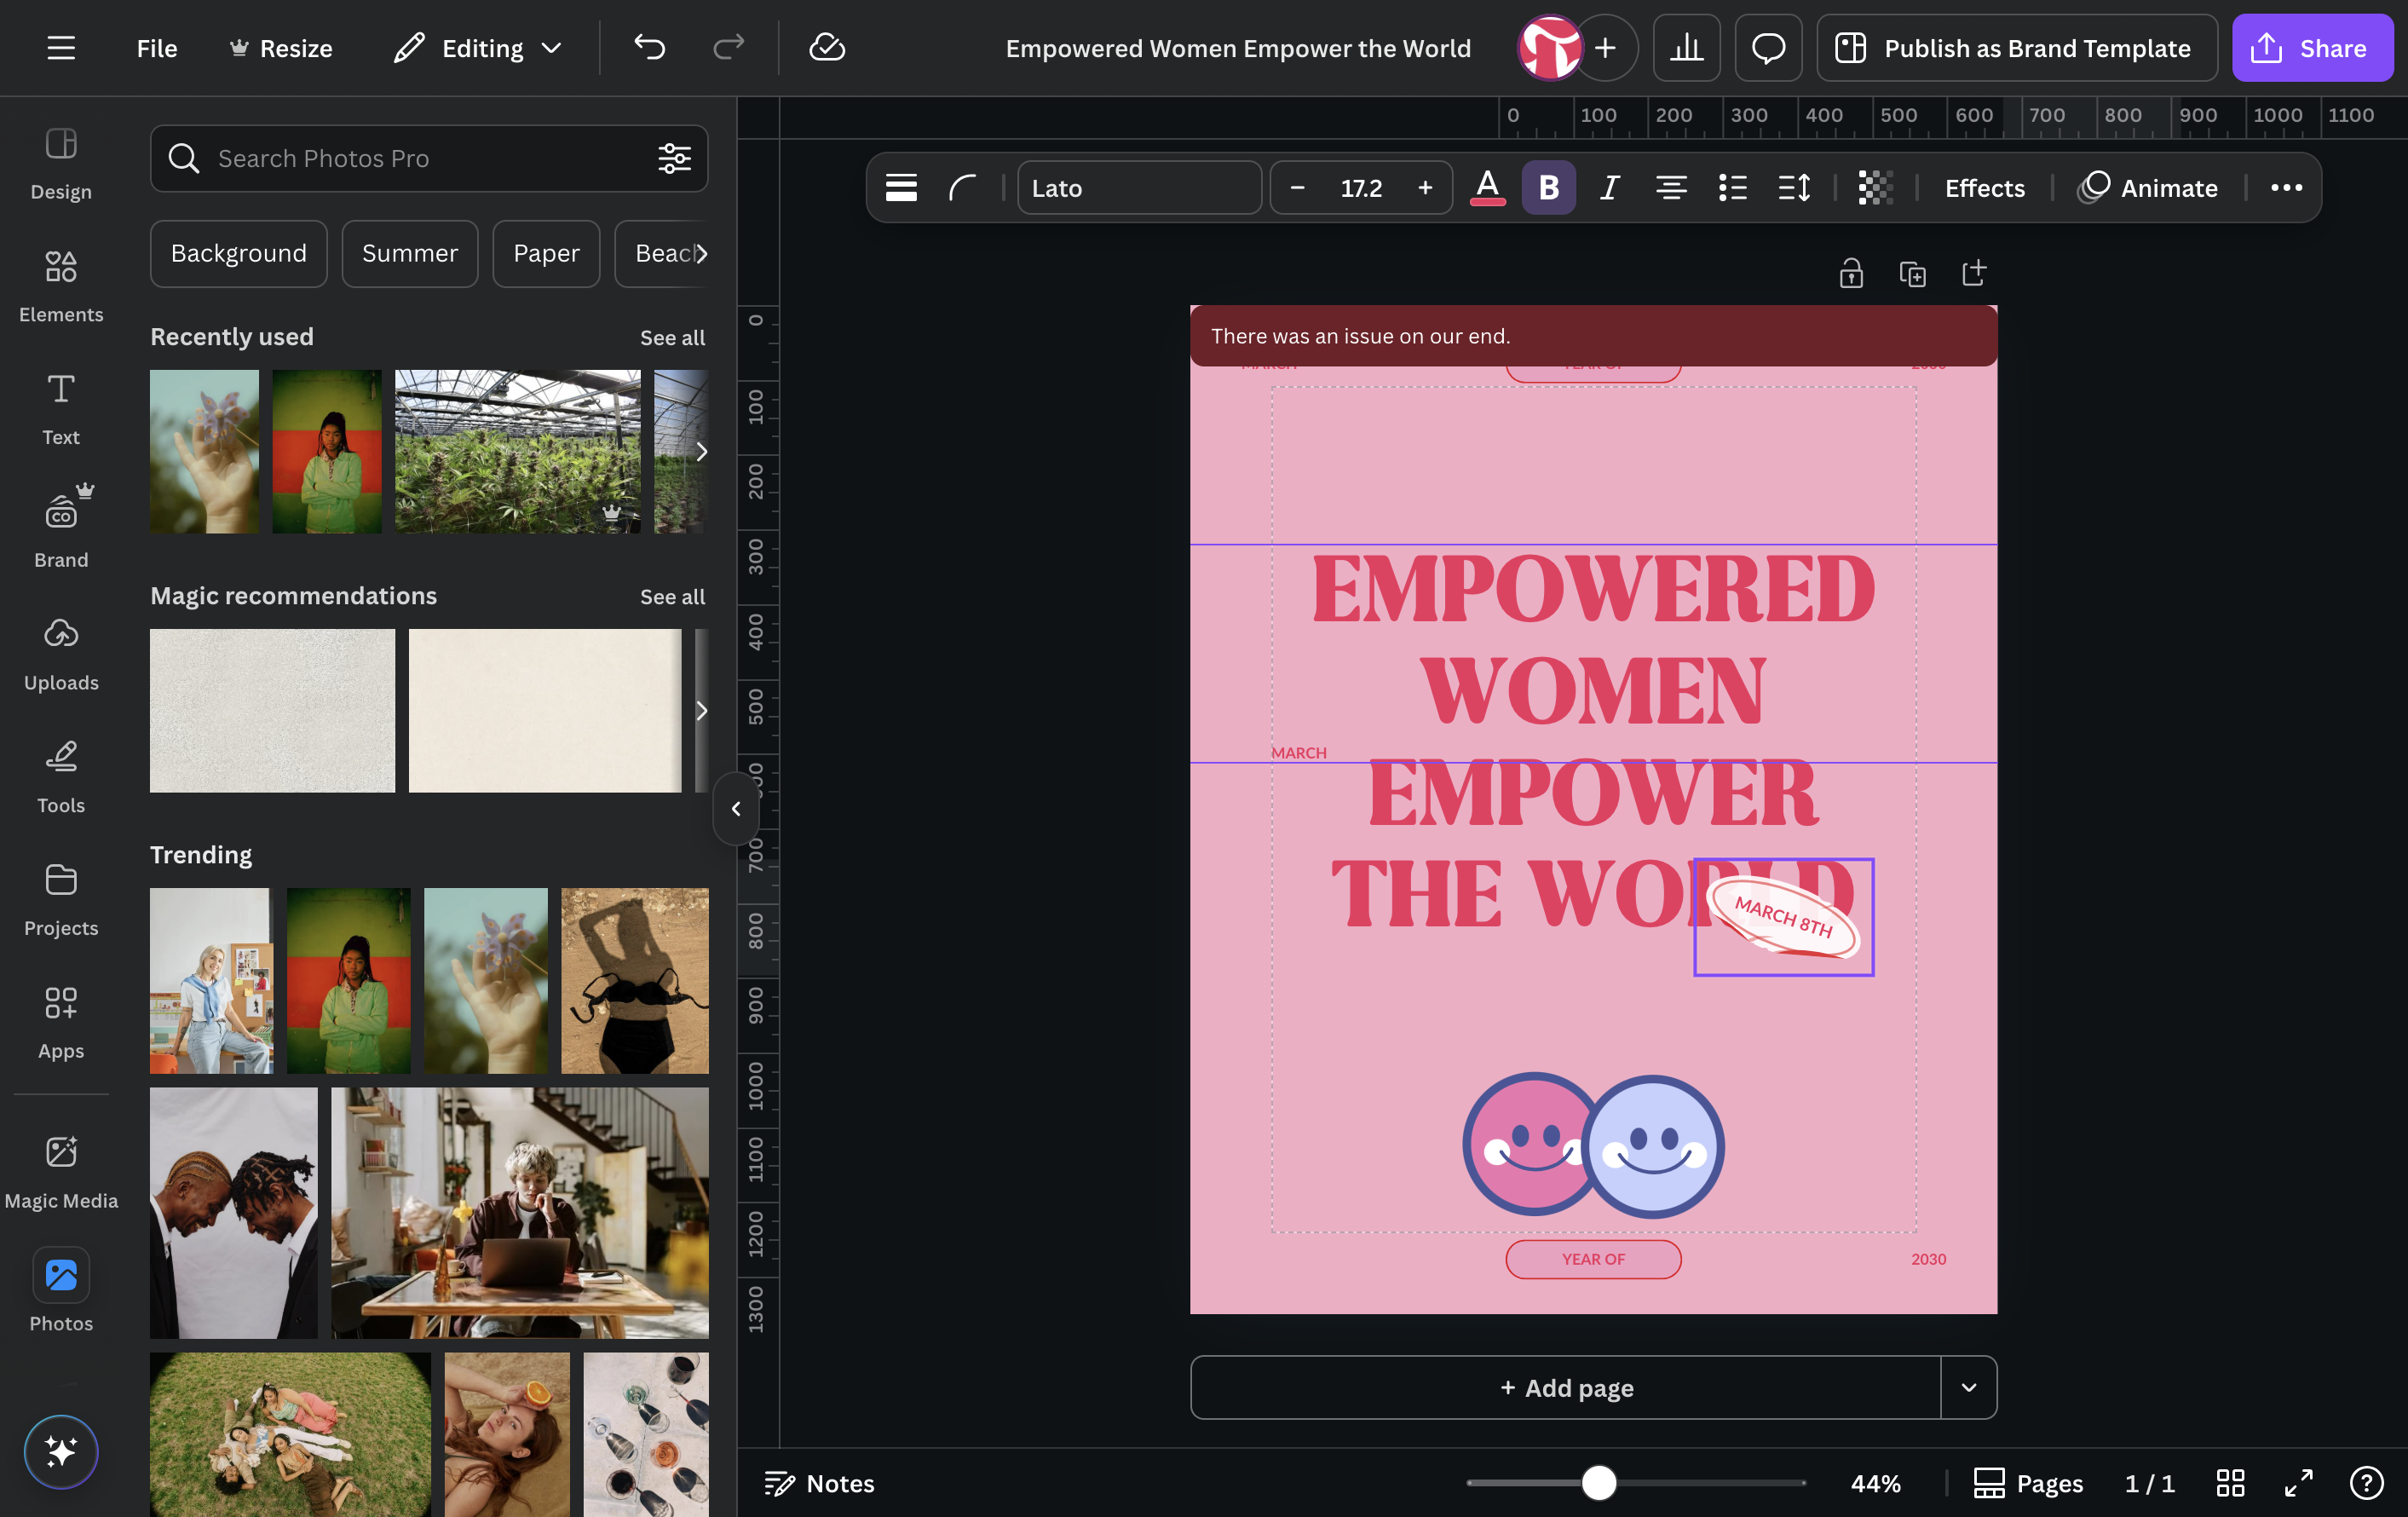This screenshot has width=2408, height=1517.
Task: Click Publish as Brand Template
Action: click(x=2017, y=48)
